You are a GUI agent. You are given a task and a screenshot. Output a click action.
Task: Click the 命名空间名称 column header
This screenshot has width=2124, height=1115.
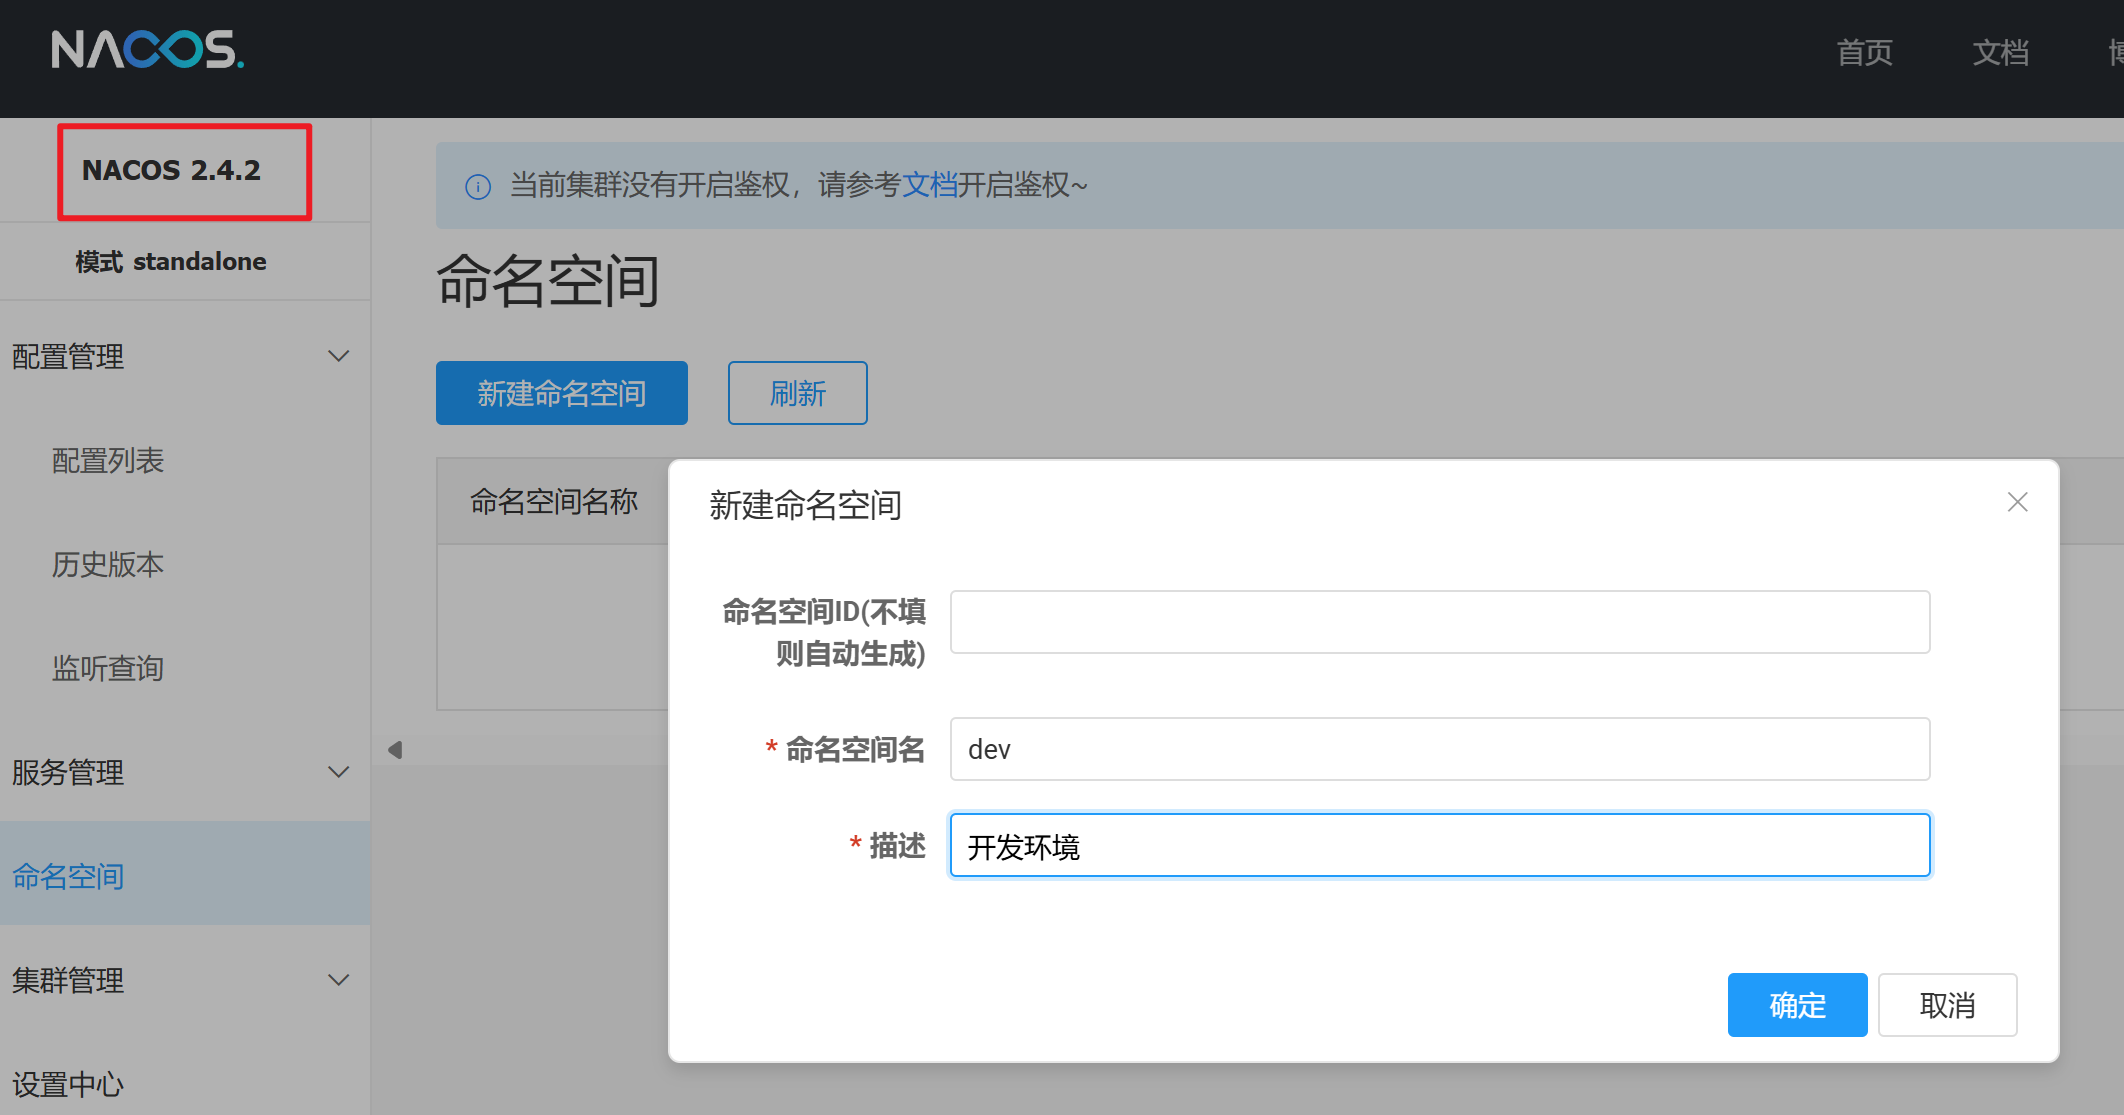click(554, 501)
